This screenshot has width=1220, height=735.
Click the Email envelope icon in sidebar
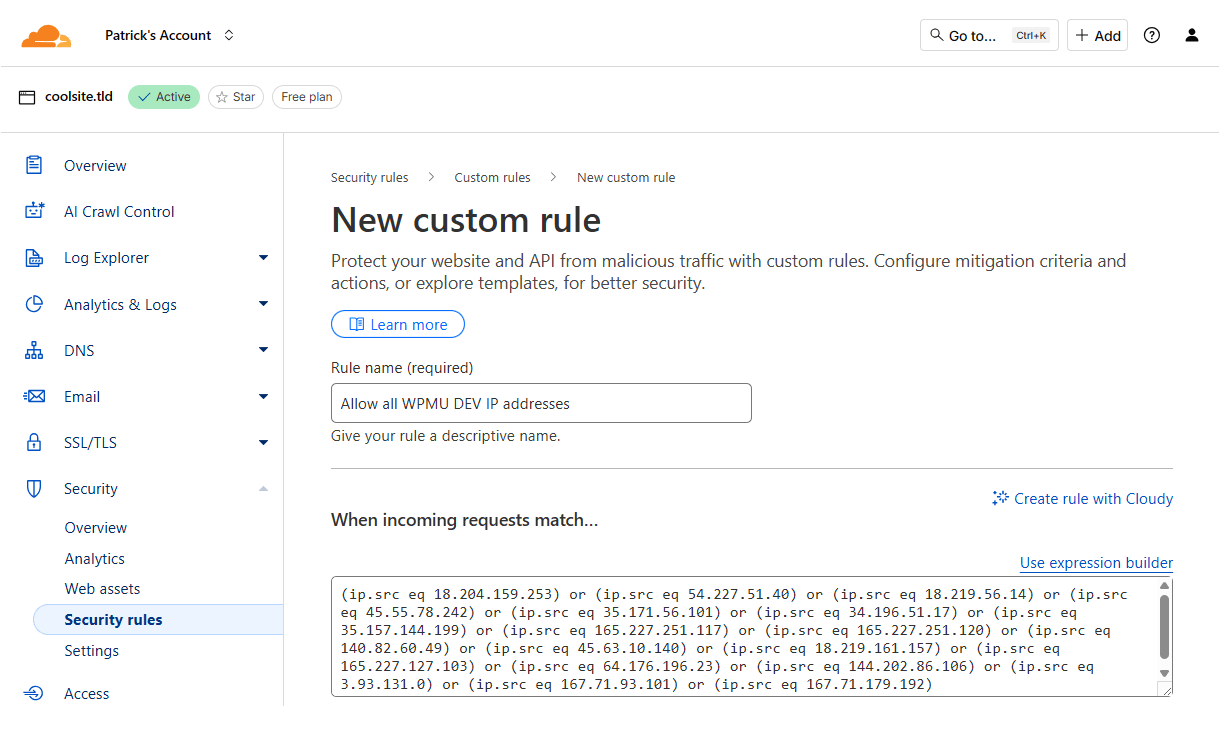click(x=35, y=396)
